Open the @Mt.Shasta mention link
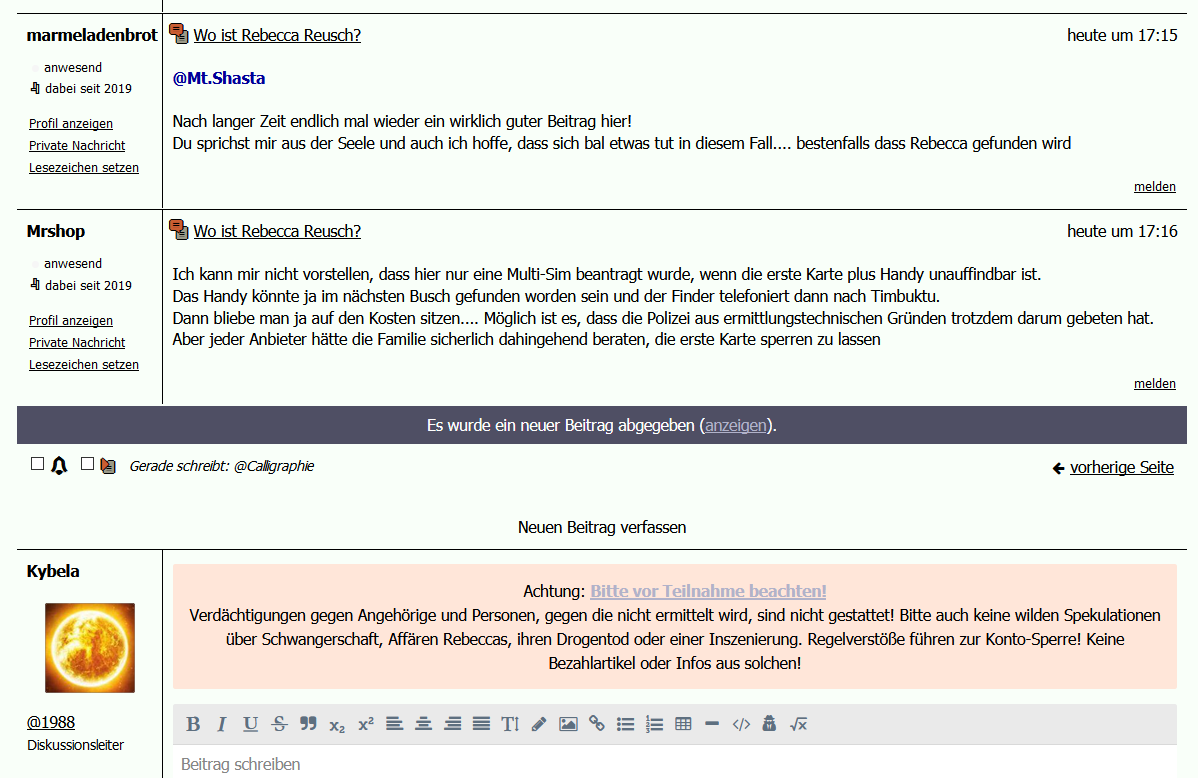 pos(219,78)
